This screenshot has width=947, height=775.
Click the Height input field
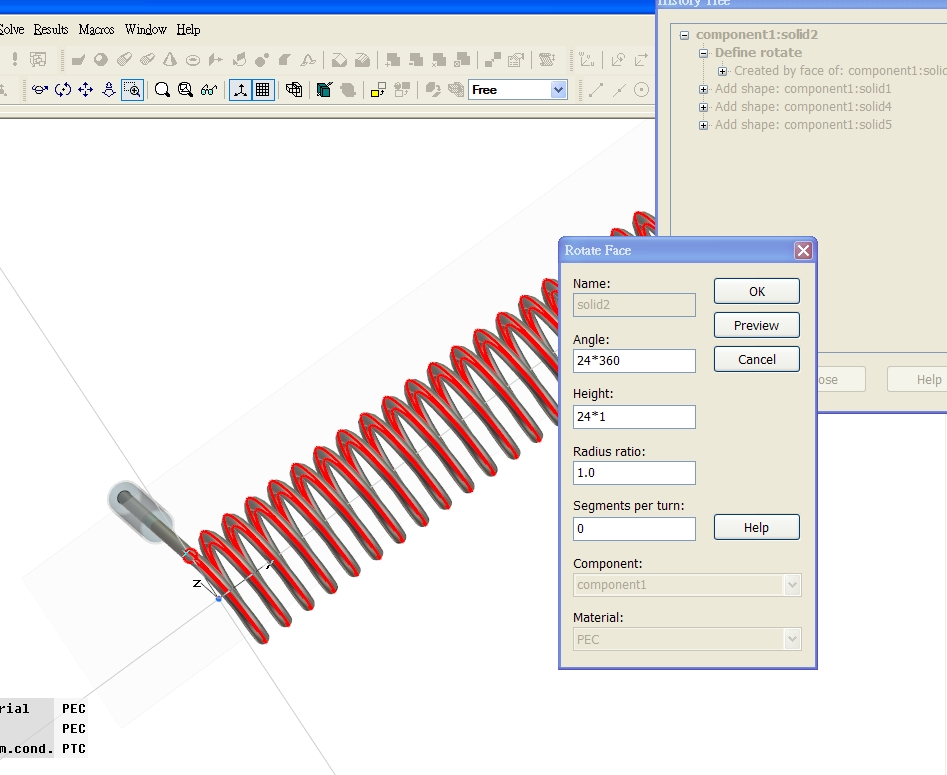click(634, 417)
